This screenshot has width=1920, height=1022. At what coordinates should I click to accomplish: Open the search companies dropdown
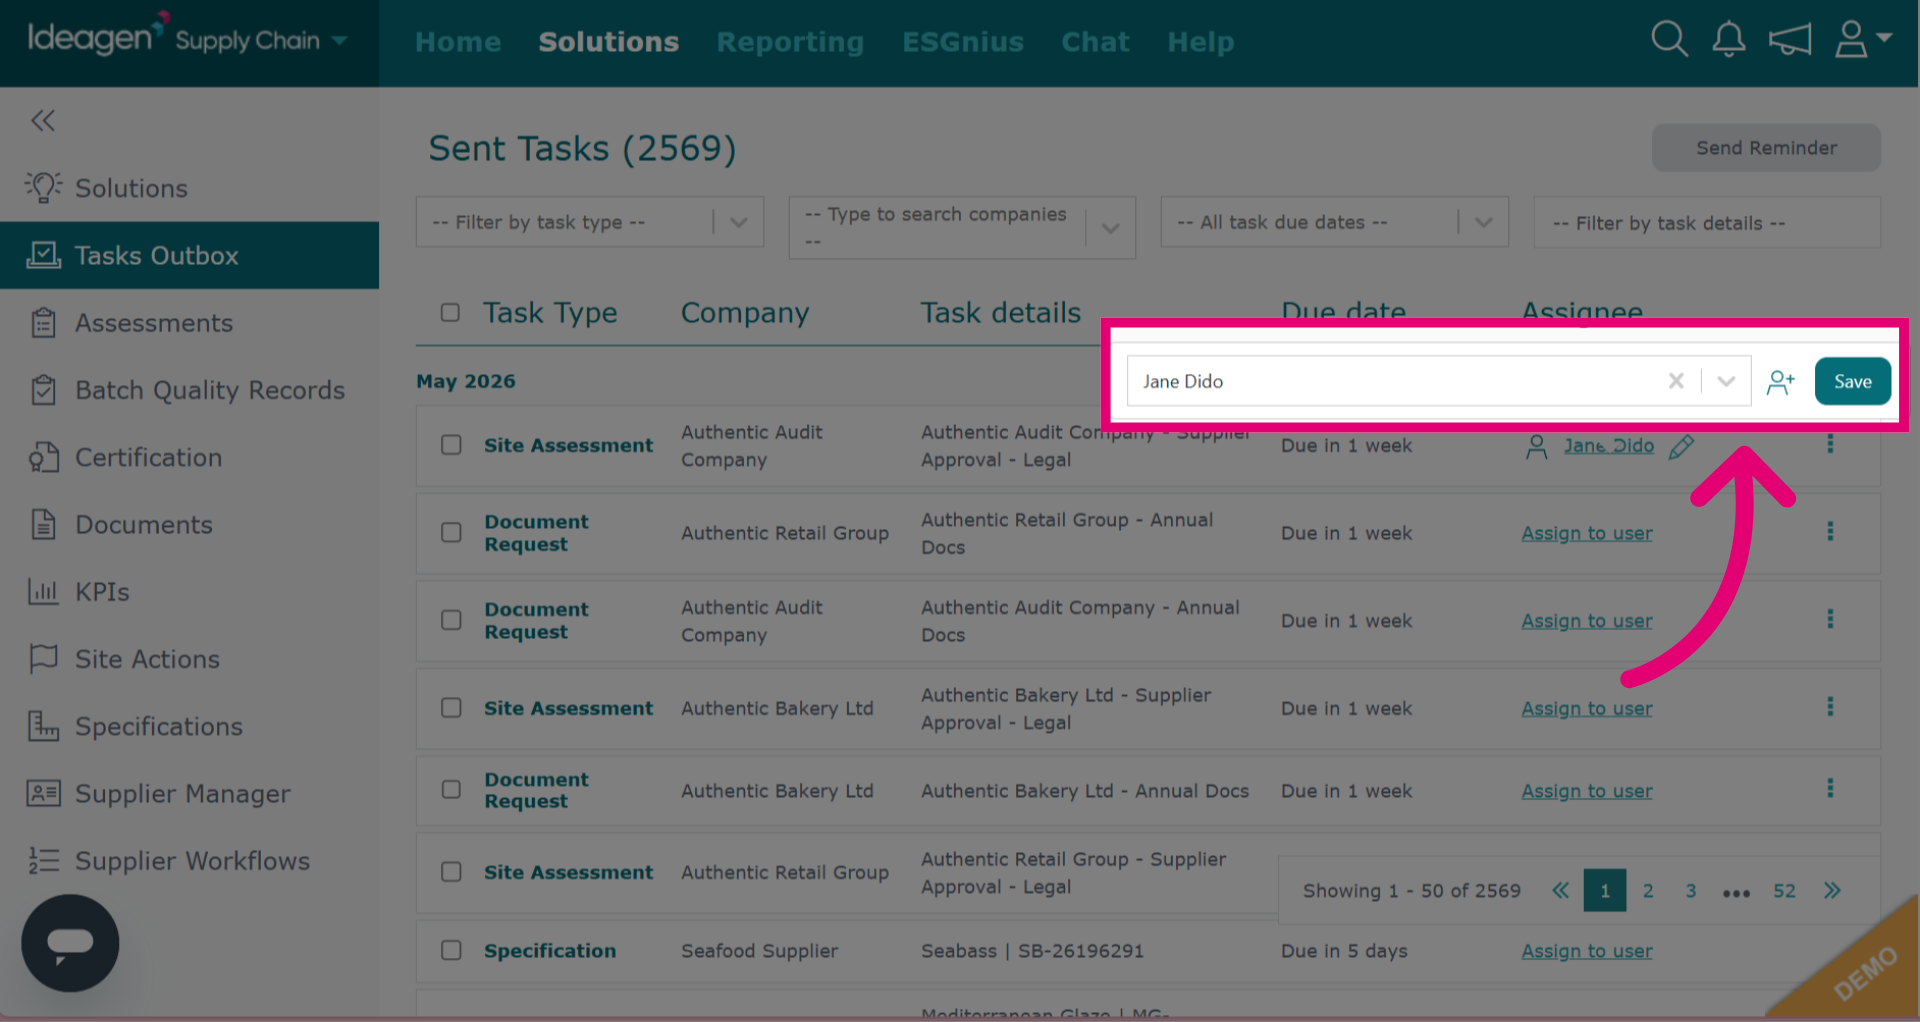[962, 228]
